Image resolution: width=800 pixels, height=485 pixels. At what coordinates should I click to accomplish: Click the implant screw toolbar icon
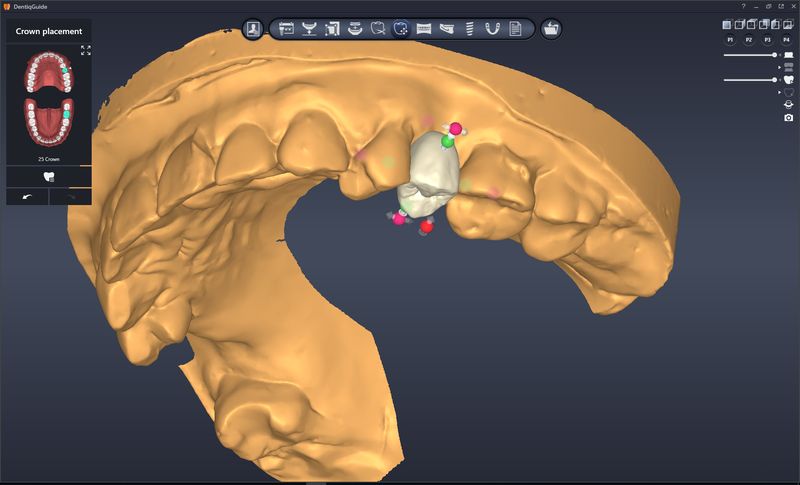(468, 29)
